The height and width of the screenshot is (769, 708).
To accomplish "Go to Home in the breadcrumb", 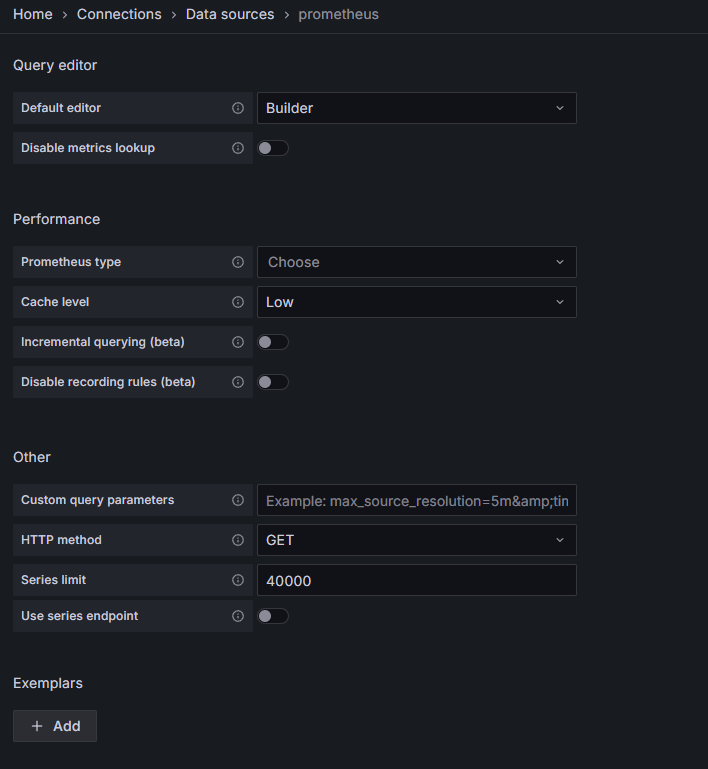I will (x=32, y=14).
